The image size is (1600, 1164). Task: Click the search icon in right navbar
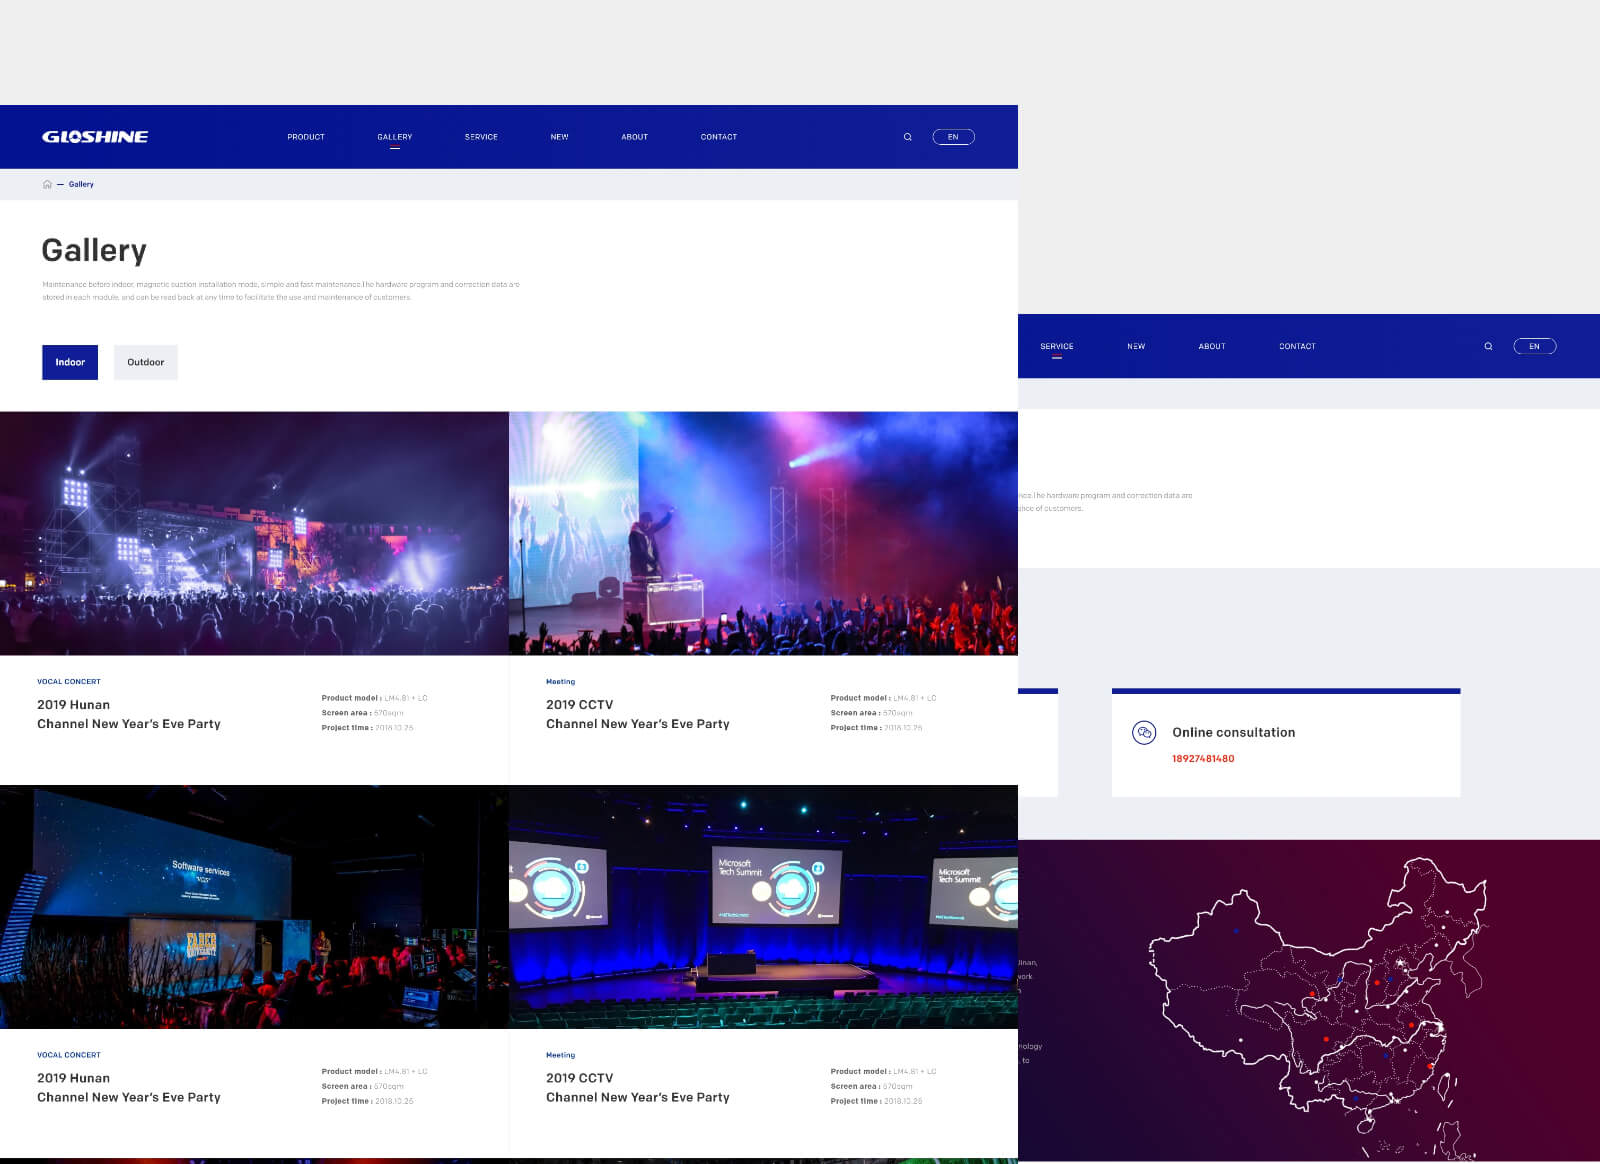(x=1488, y=346)
